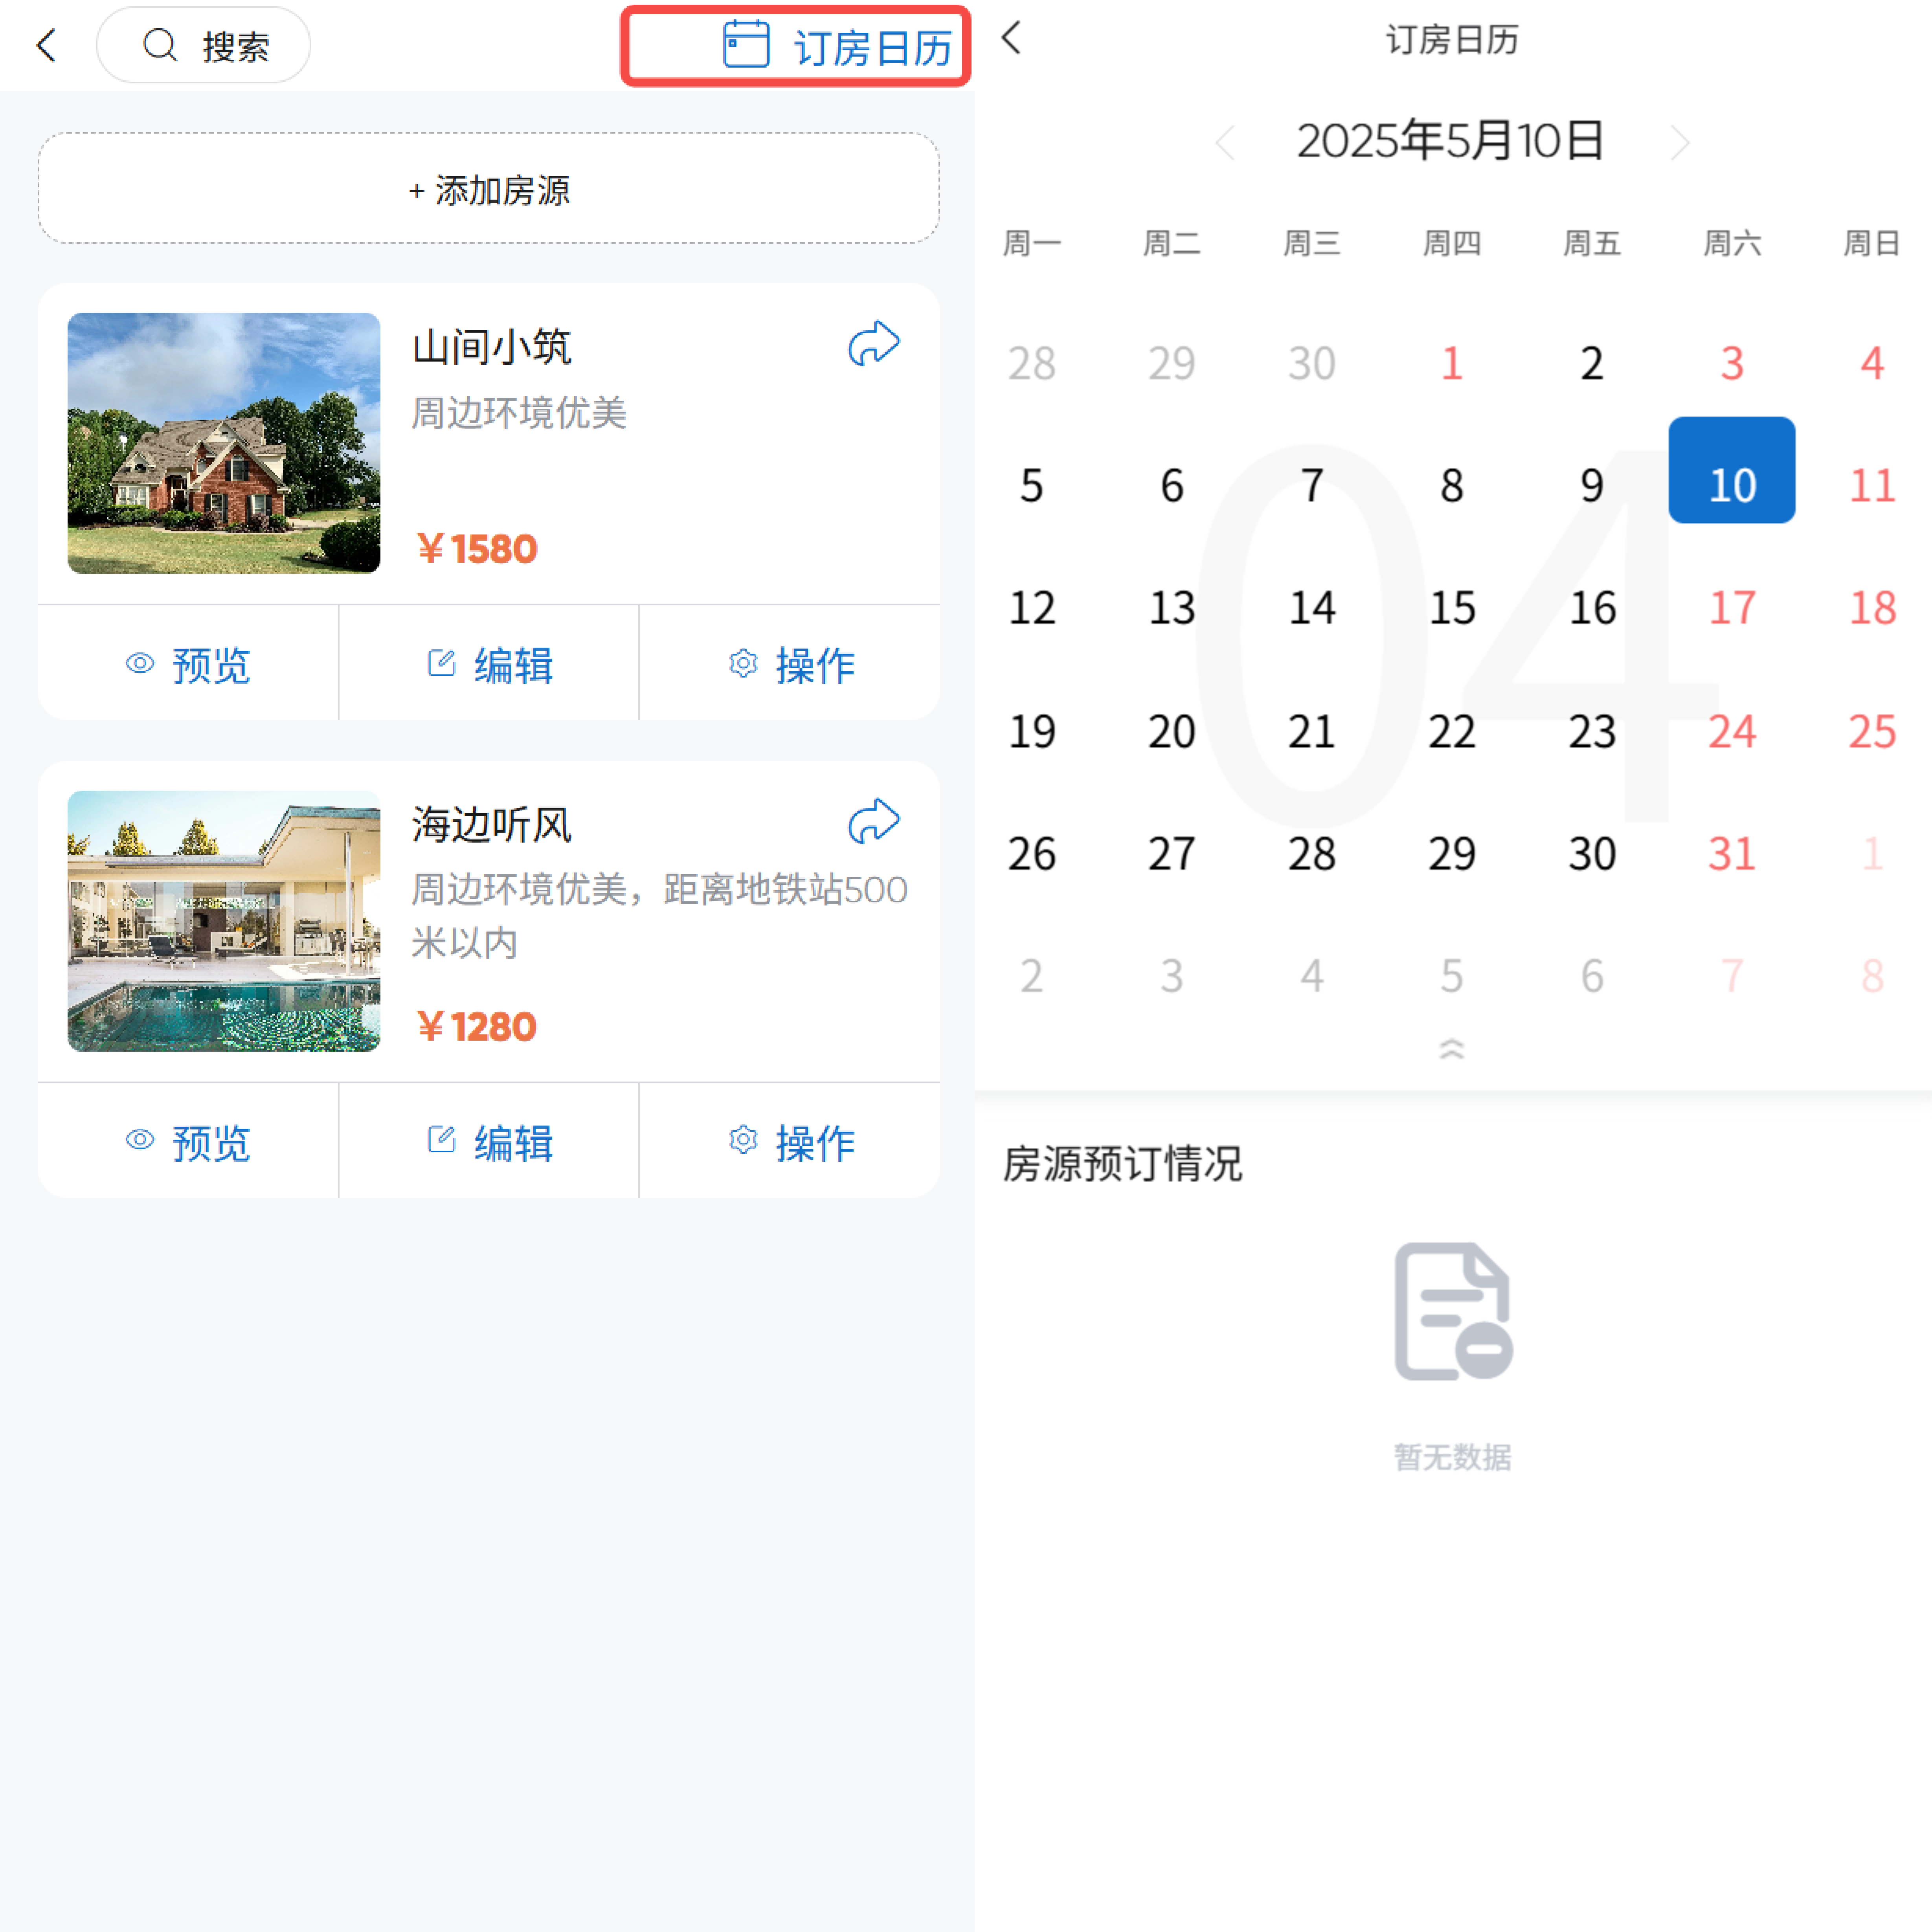Open the 山间小筑 house photo
This screenshot has height=1932, width=1932.
tap(224, 443)
